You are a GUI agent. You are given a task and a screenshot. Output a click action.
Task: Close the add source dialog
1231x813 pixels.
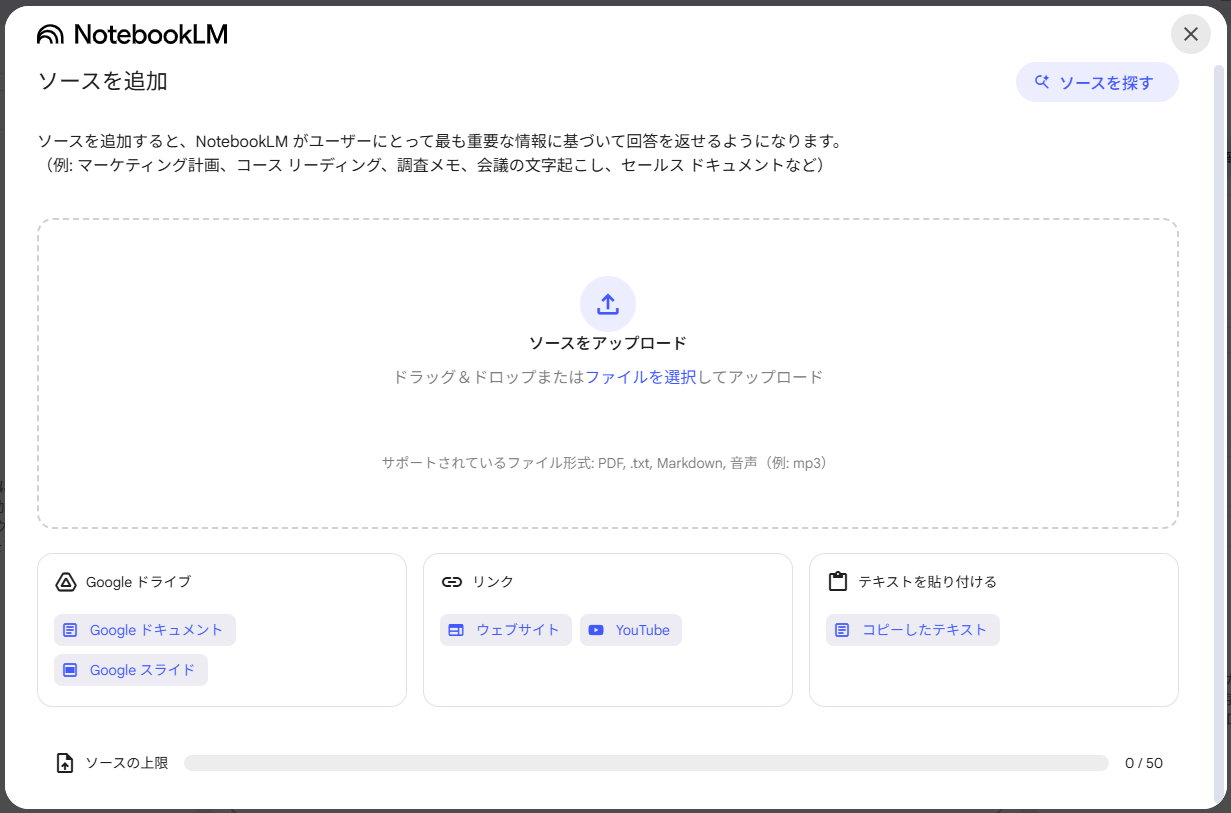[1190, 34]
